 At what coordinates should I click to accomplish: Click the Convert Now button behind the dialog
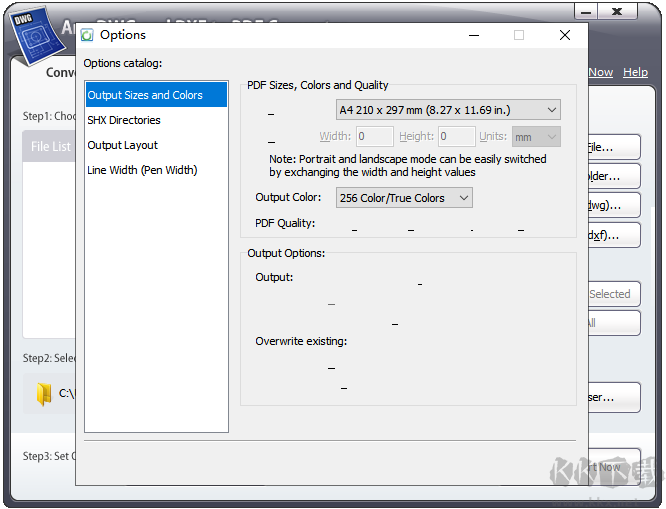(614, 467)
